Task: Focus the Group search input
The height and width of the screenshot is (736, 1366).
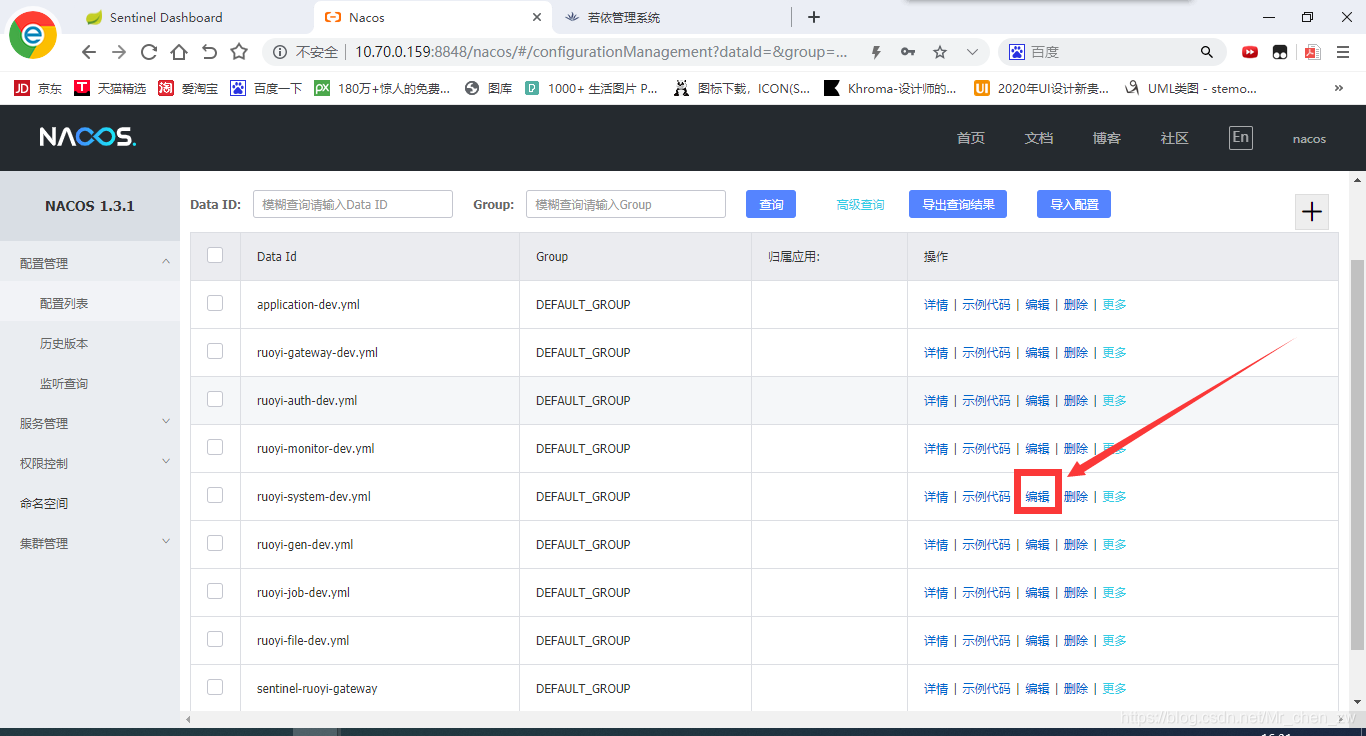Action: point(626,204)
